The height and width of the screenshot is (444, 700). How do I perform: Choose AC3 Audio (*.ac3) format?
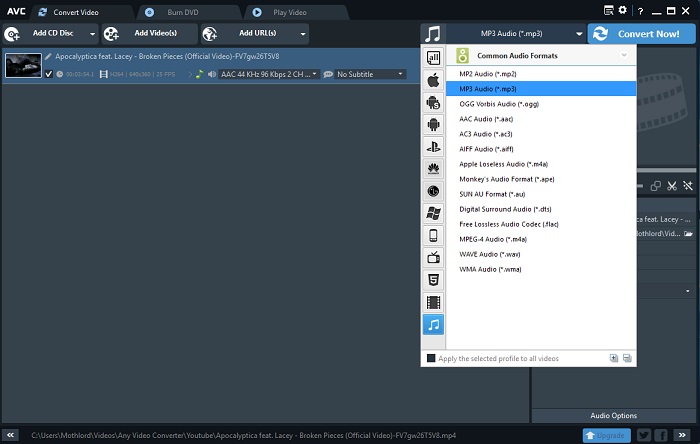pos(541,134)
